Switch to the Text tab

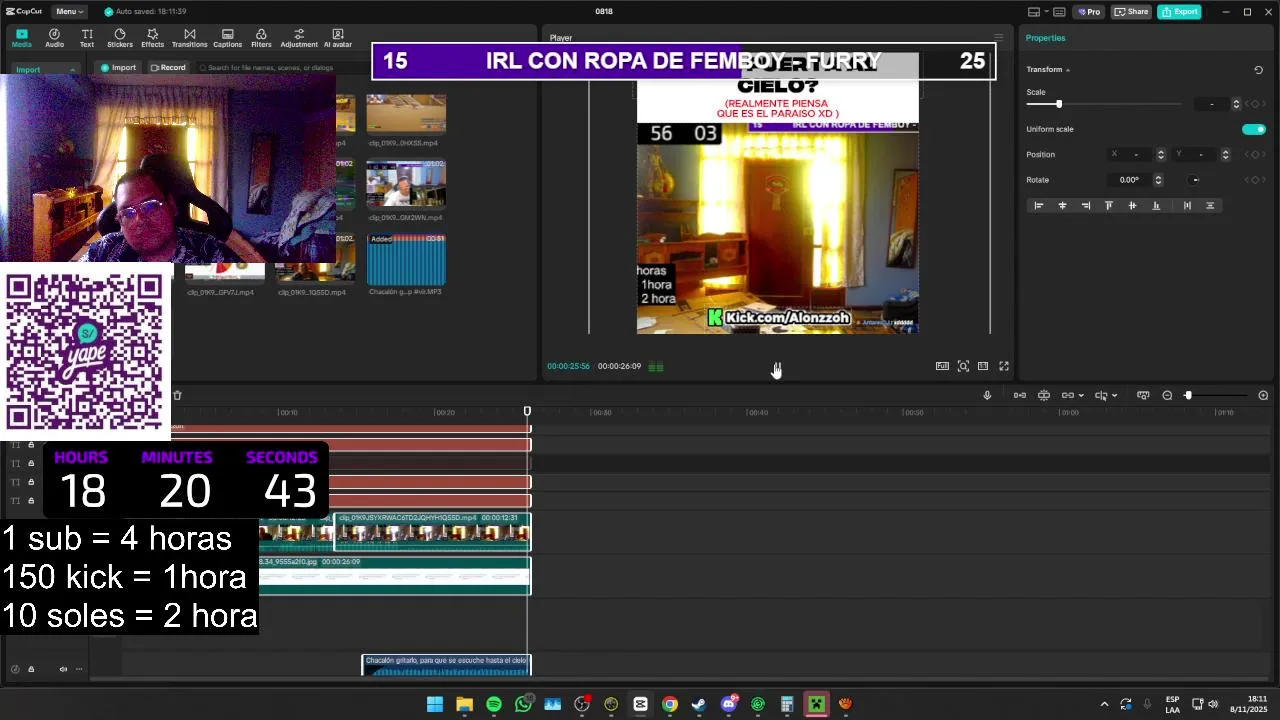(87, 38)
